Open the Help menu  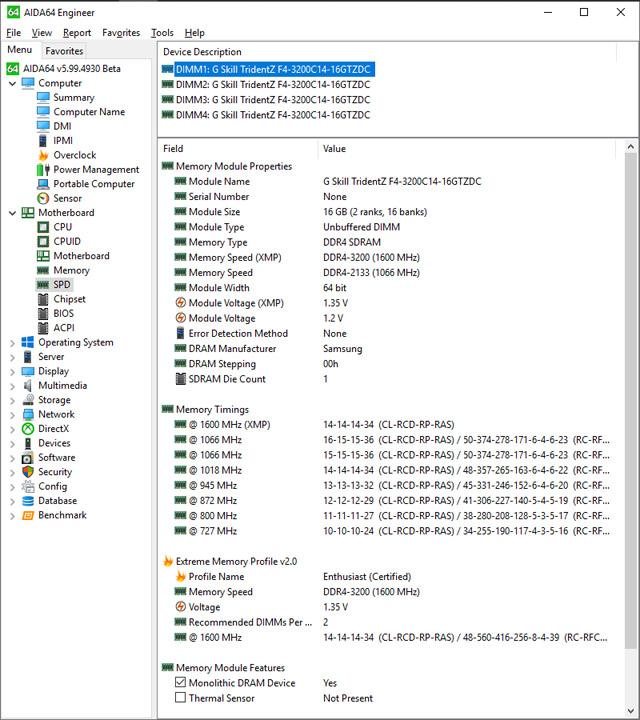click(x=195, y=33)
